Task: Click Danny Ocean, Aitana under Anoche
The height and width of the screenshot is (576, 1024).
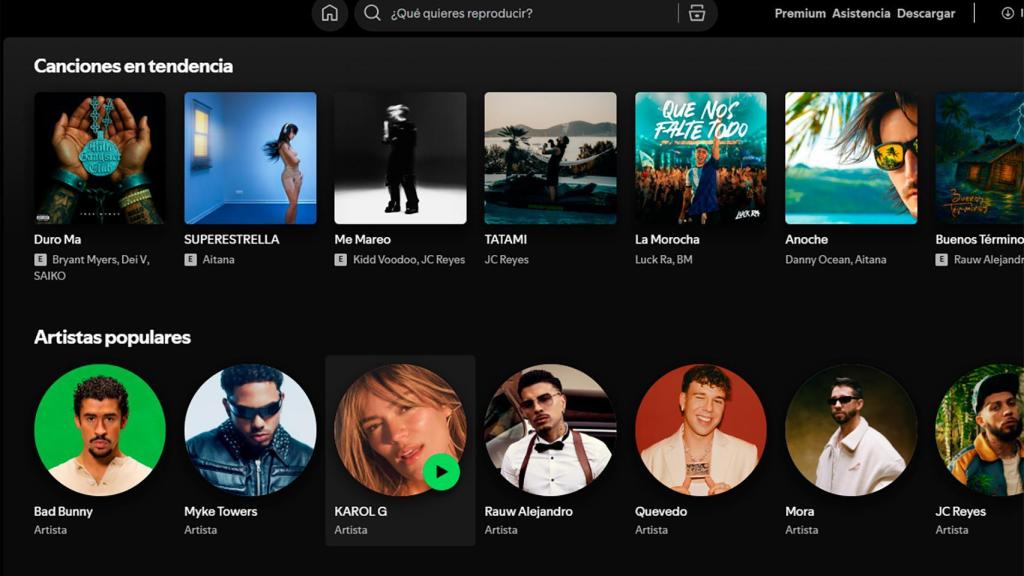Action: [836, 259]
